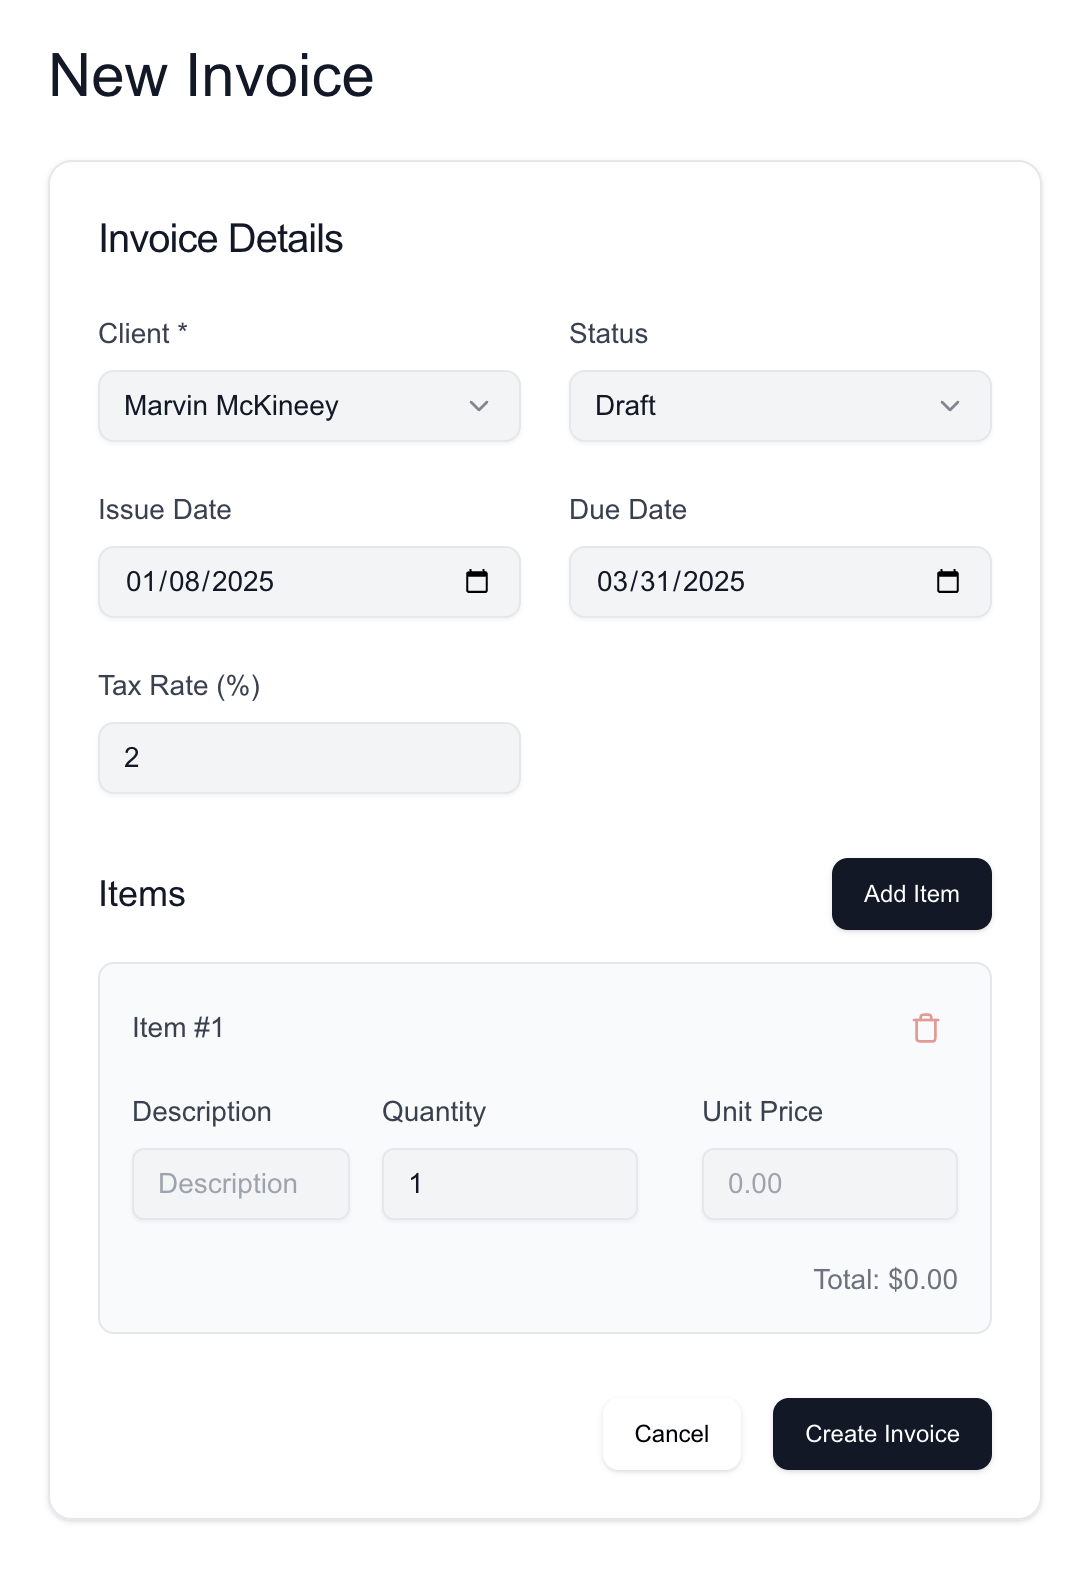Image resolution: width=1088 pixels, height=1584 pixels.
Task: Select the Item #1 card
Action: (x=544, y=1147)
